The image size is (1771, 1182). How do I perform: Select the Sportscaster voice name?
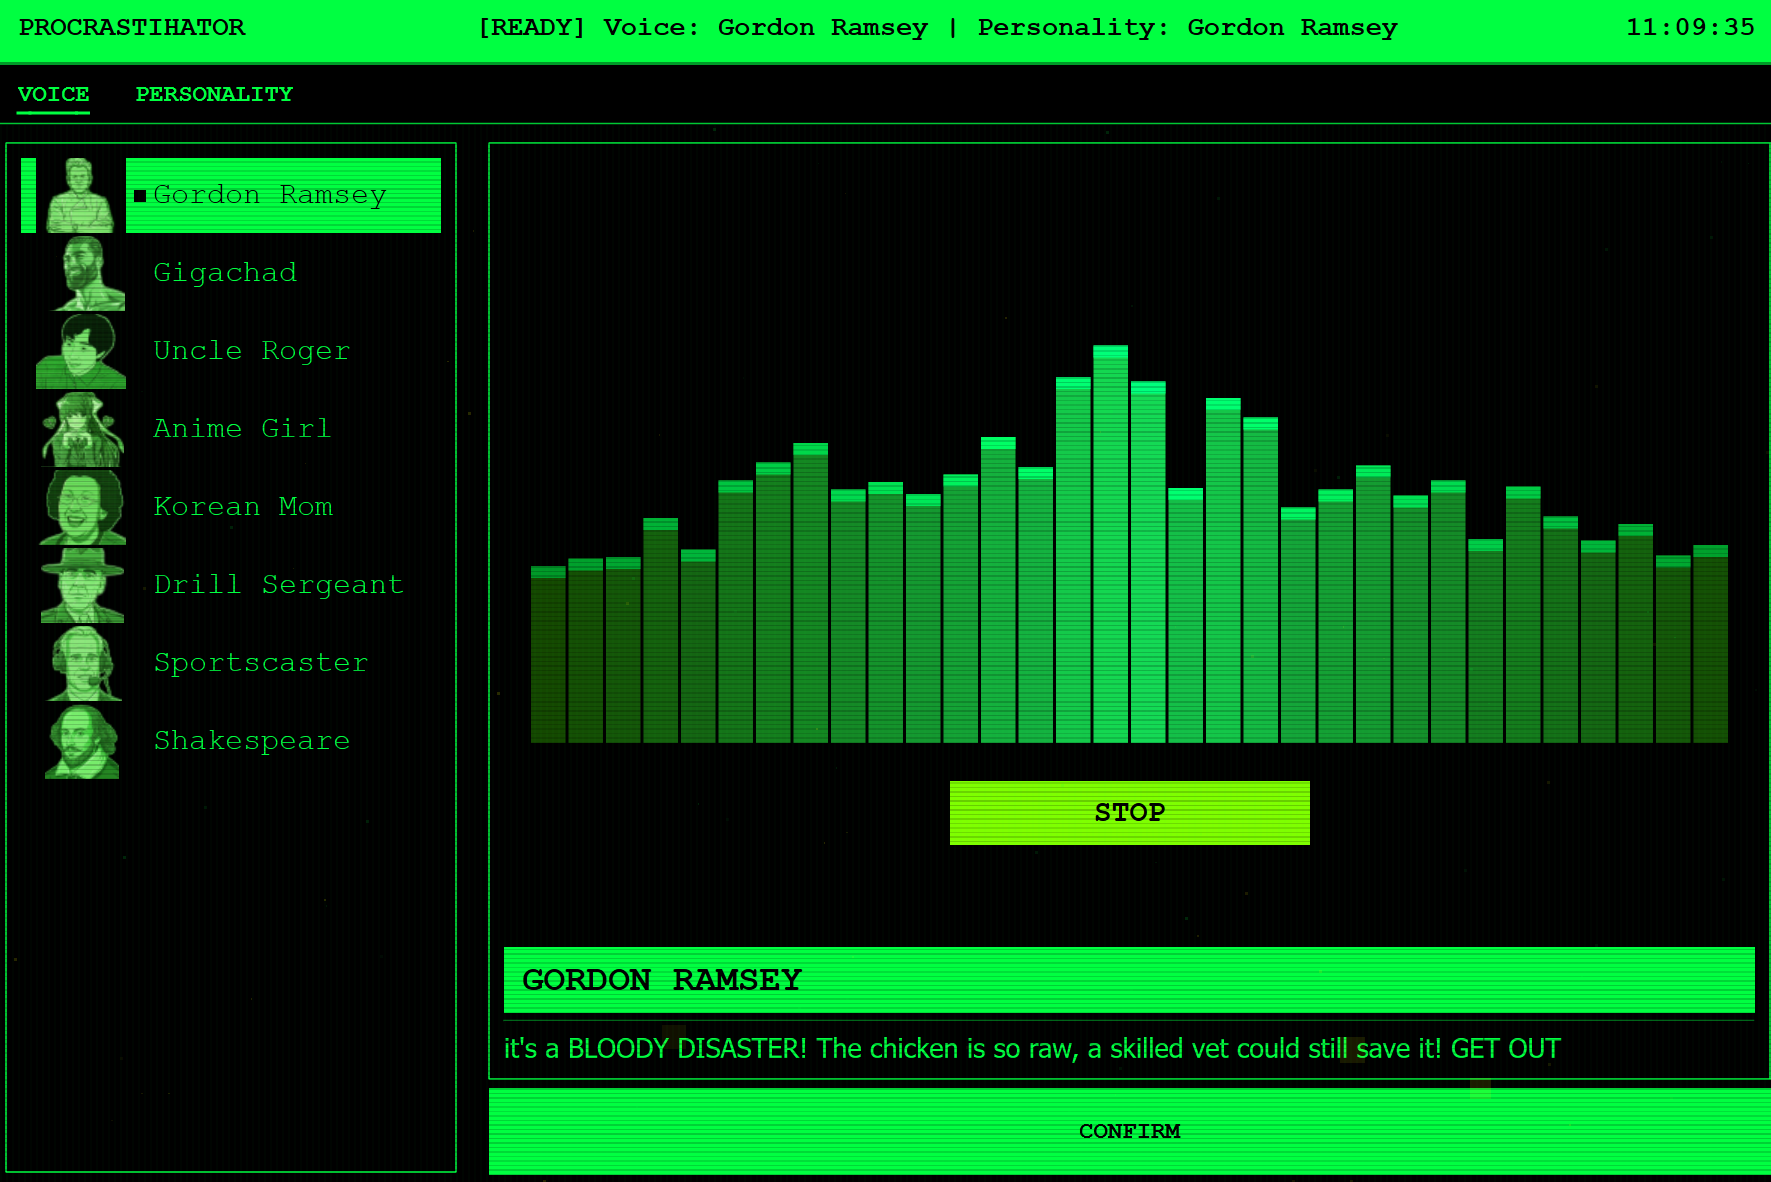[x=261, y=663]
